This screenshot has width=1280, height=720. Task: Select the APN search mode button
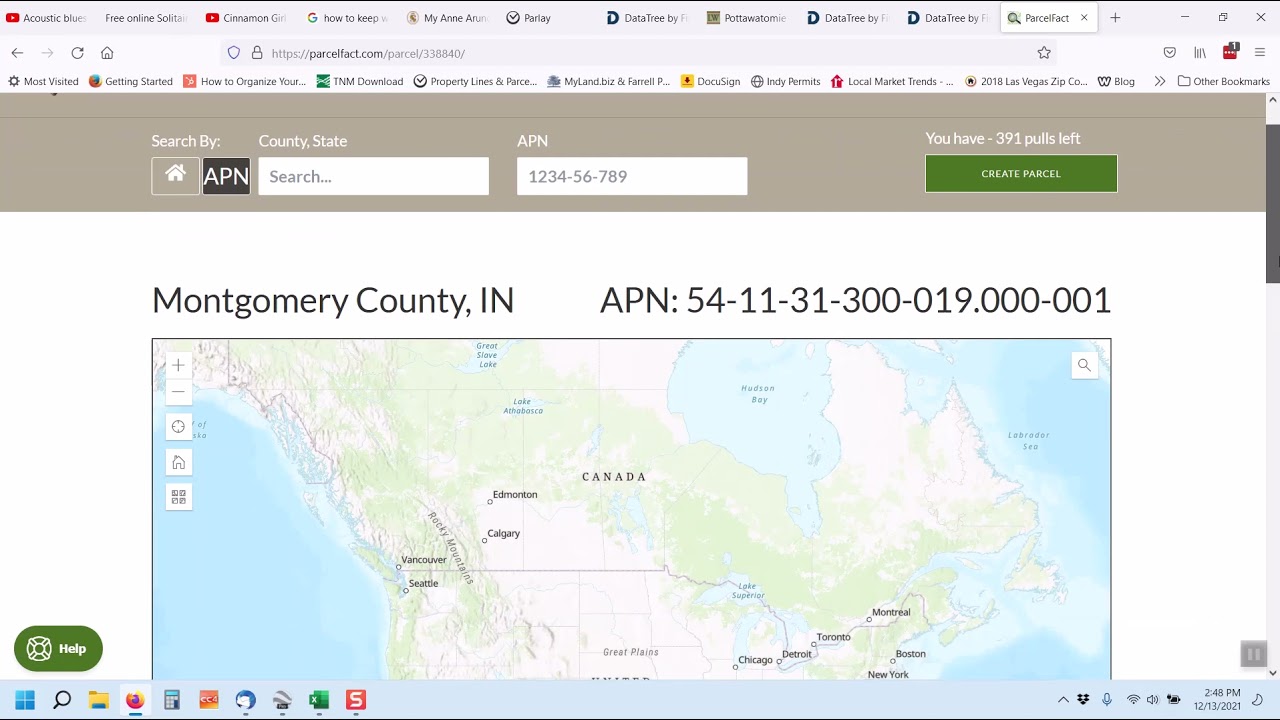226,176
